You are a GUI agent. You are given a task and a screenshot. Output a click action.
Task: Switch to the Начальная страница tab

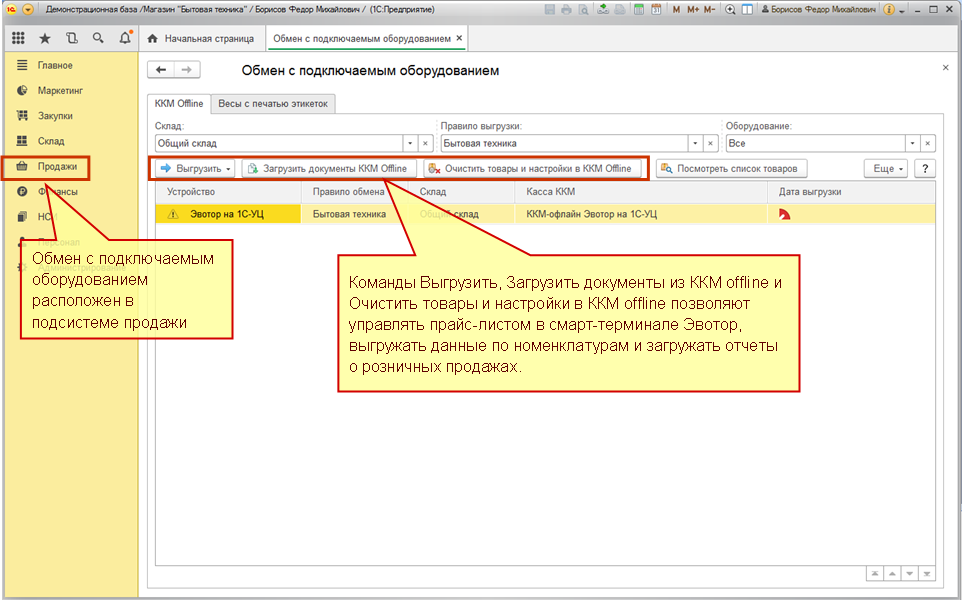coord(202,38)
